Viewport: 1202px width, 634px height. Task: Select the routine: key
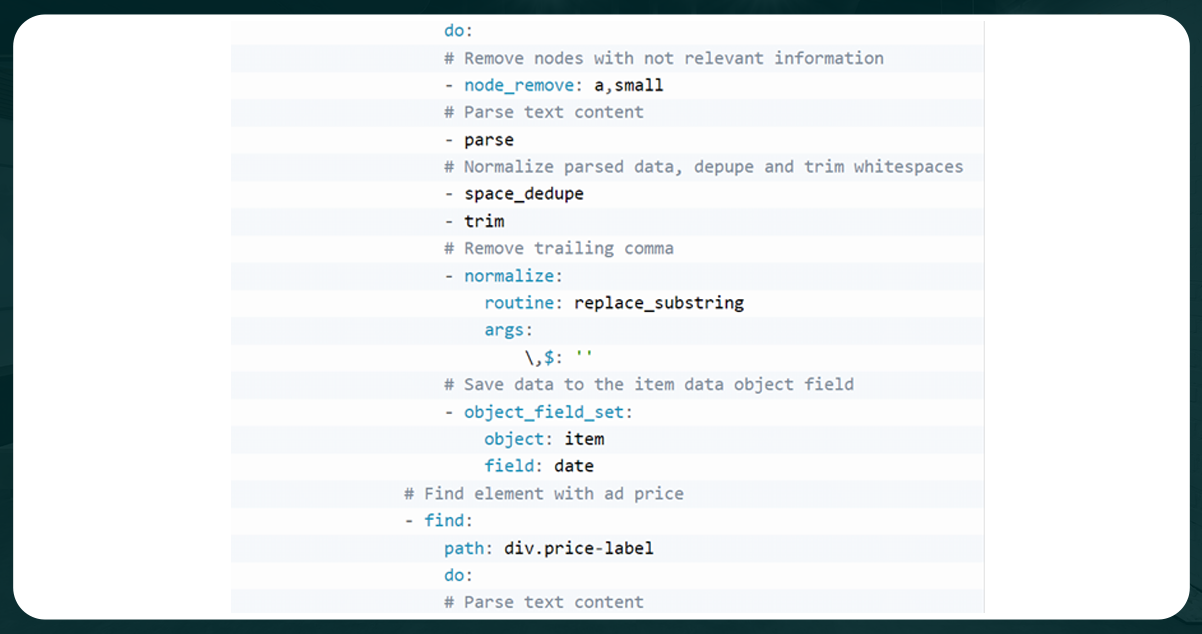(x=519, y=303)
